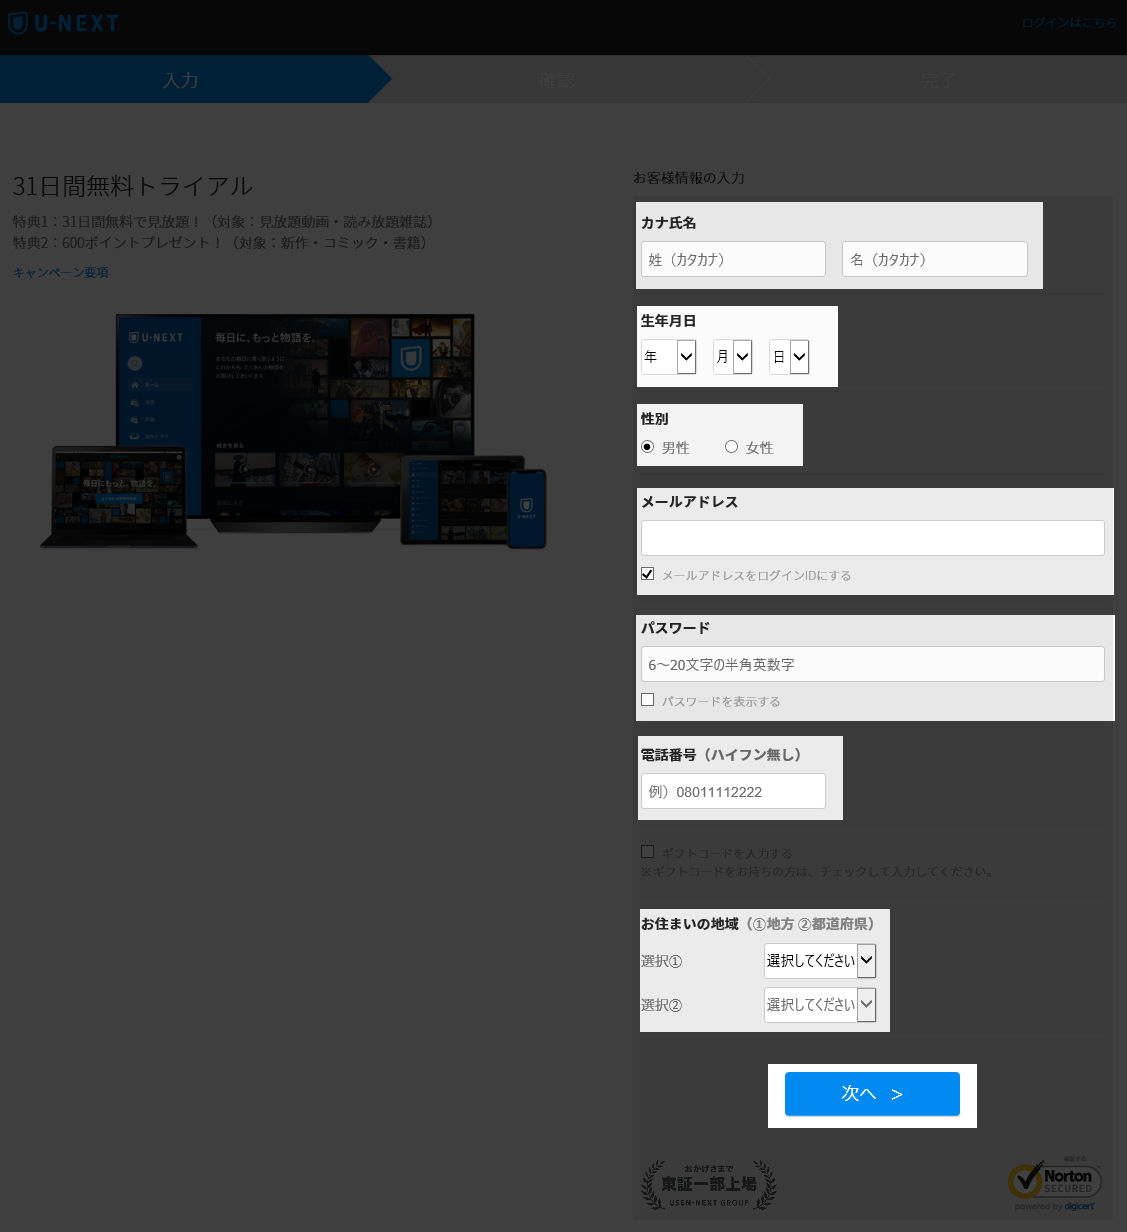Screen dimensions: 1127x1232
Task: Click the Norton Secured seal badge
Action: pyautogui.click(x=1054, y=1182)
